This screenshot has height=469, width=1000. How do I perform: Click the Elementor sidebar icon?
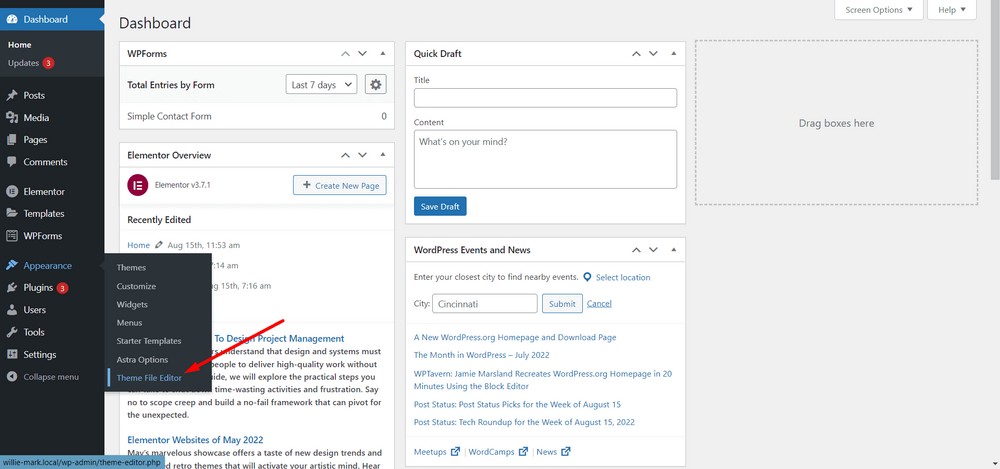(x=11, y=191)
